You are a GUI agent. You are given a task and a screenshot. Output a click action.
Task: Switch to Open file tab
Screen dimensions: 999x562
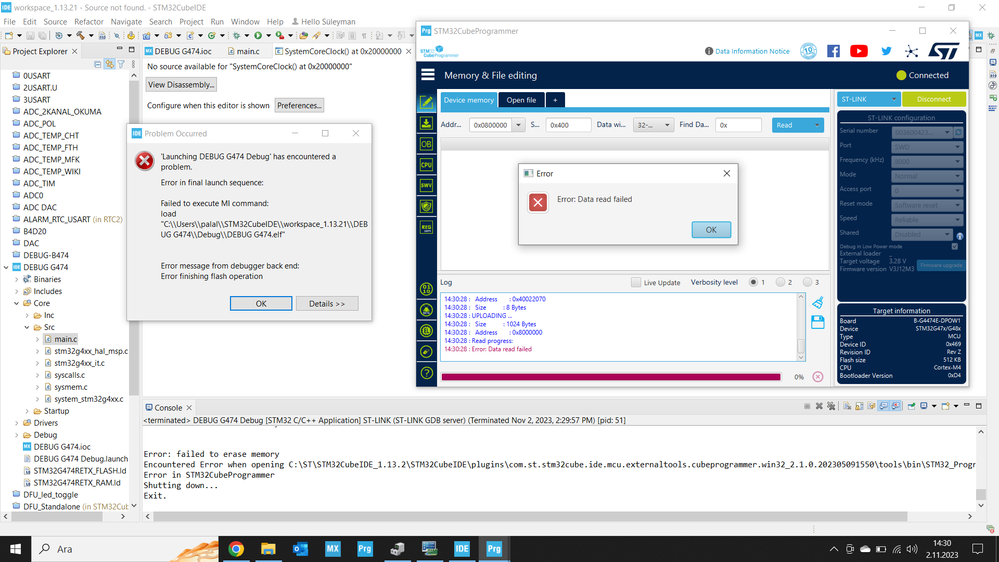(521, 100)
